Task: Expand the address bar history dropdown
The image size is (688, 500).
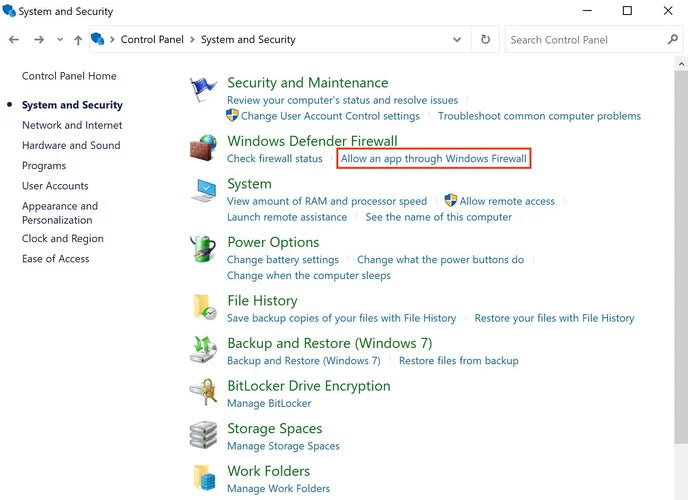Action: tap(457, 40)
